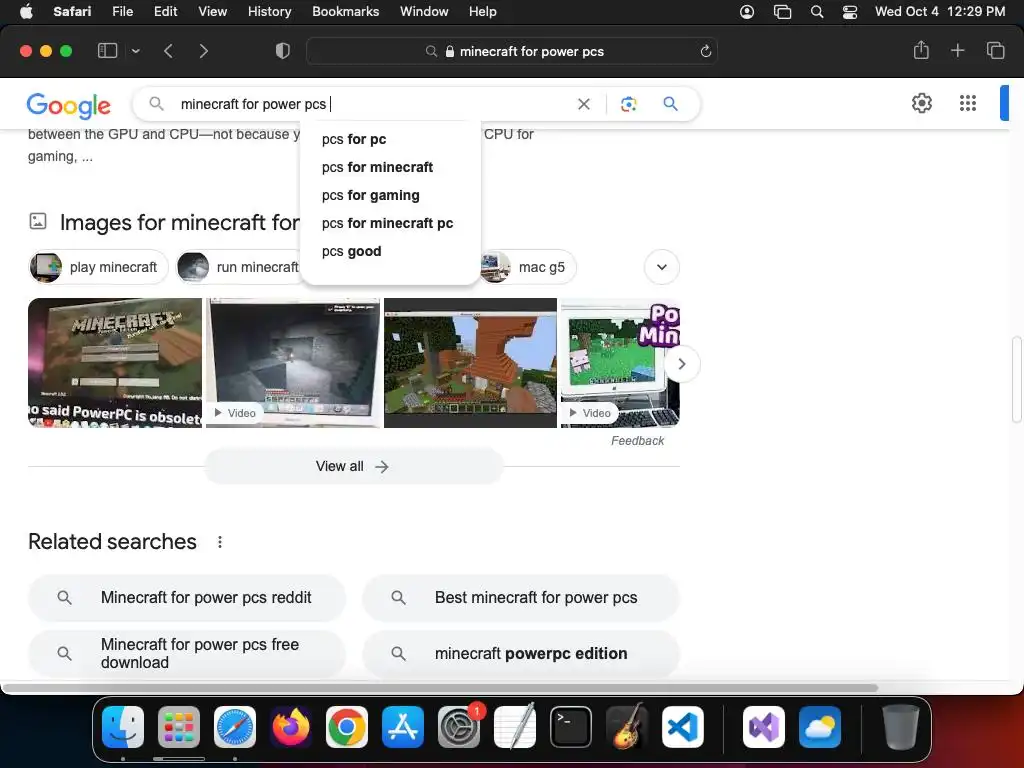Open System Settings from the Dock
Screen dimensions: 1024x768
pos(459,727)
